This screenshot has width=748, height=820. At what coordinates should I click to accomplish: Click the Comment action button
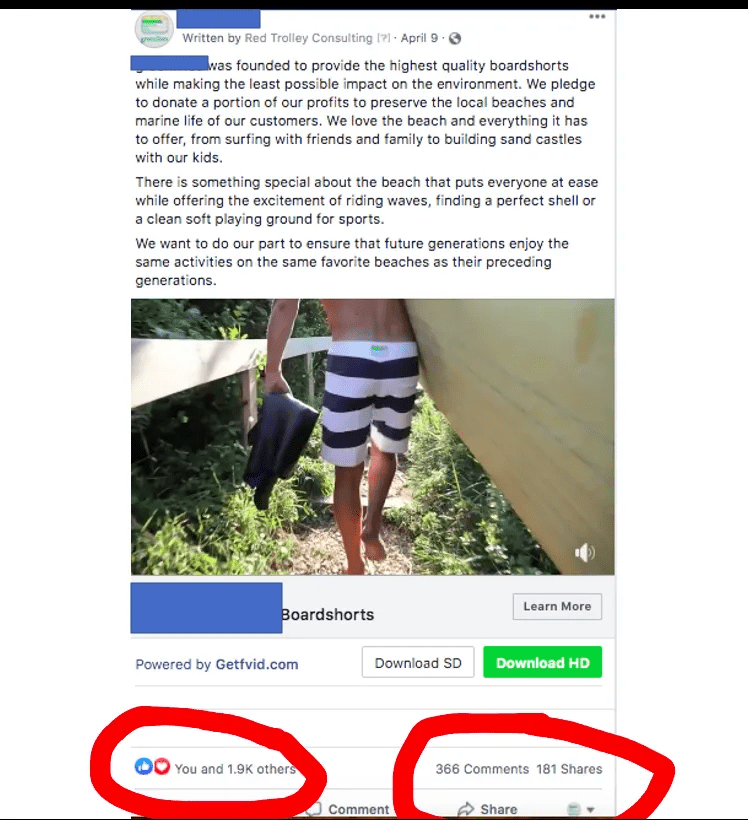tap(349, 809)
